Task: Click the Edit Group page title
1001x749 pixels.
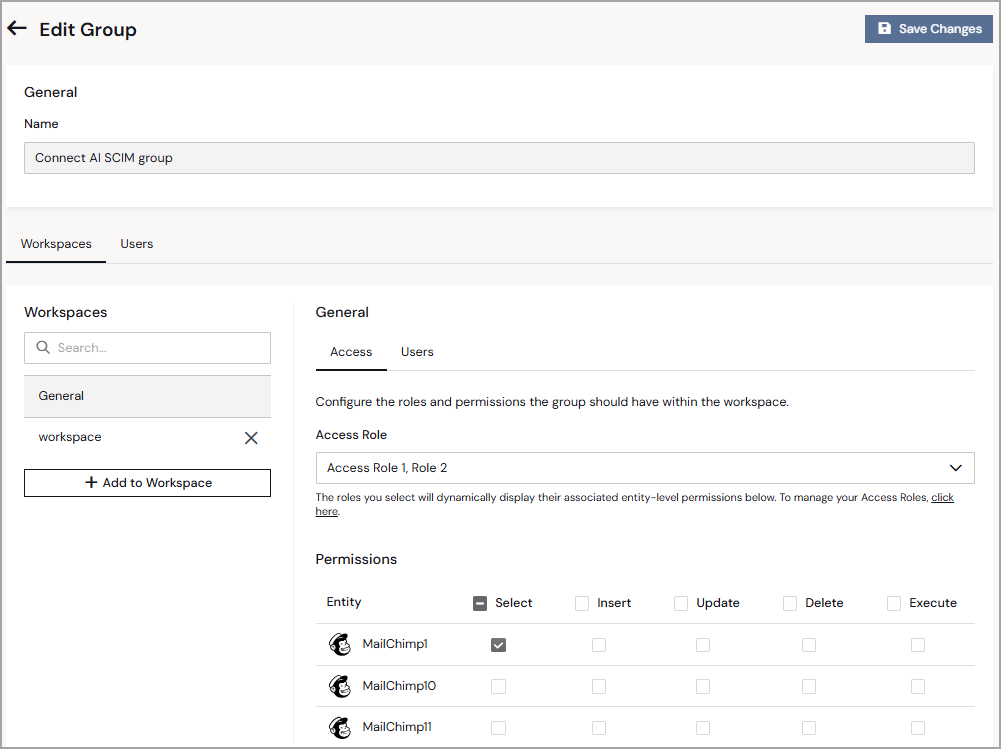Action: [88, 29]
